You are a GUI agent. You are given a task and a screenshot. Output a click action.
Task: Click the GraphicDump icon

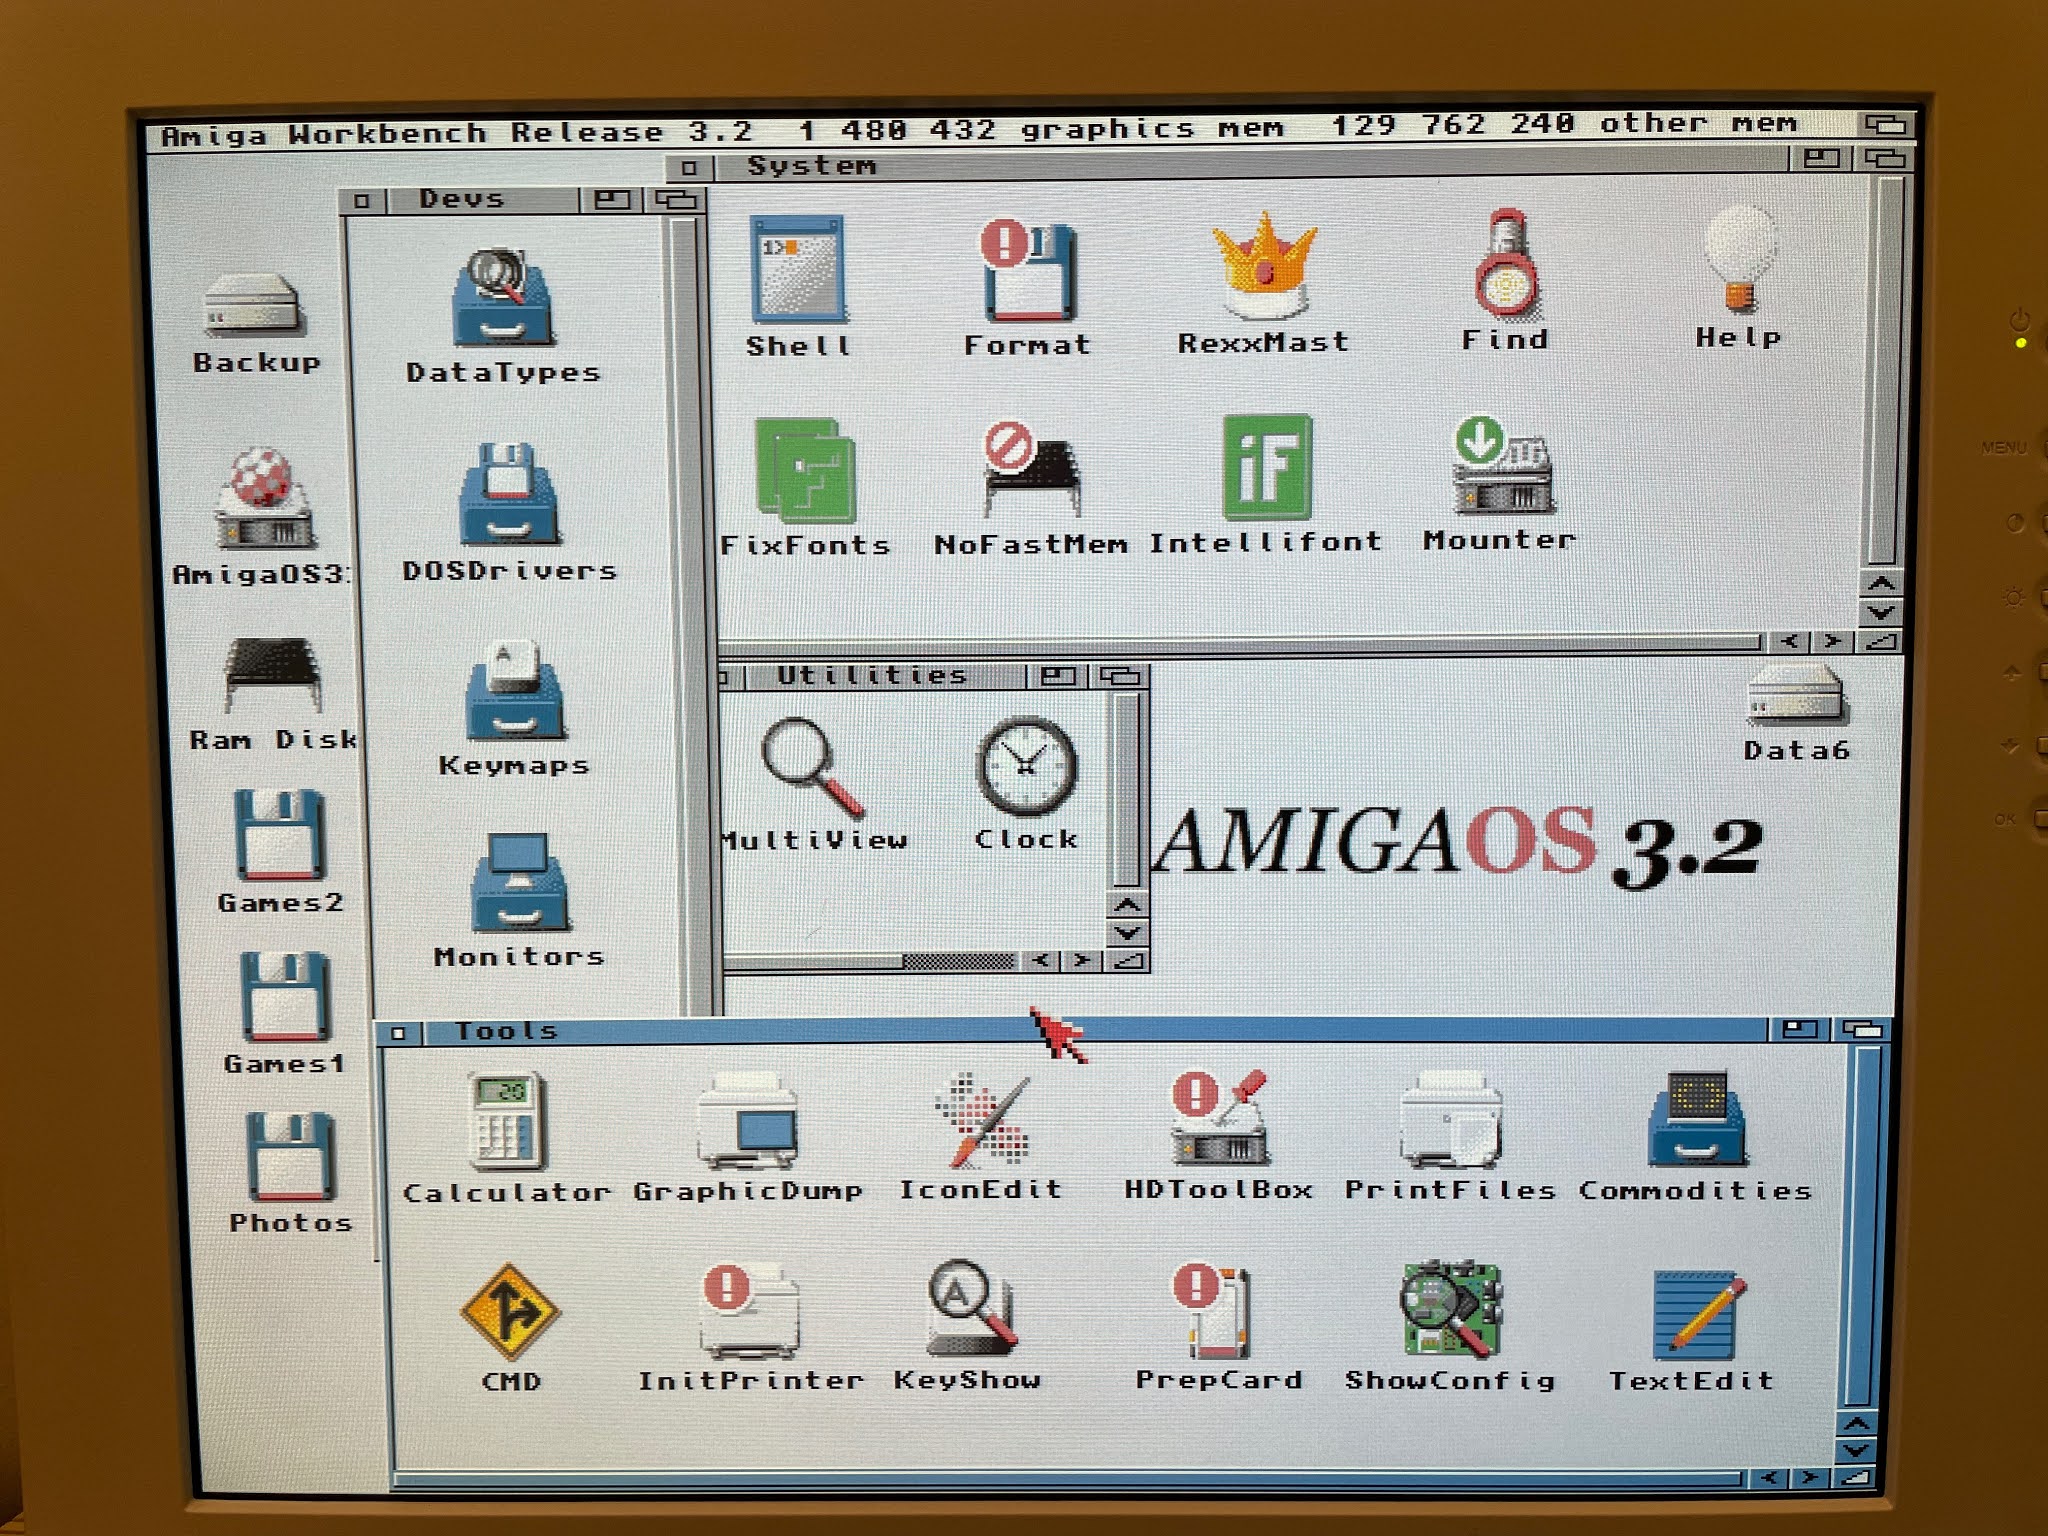(x=748, y=1121)
